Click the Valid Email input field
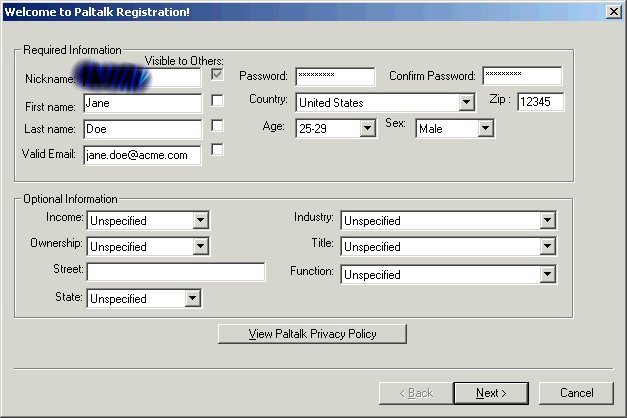The height and width of the screenshot is (418, 627). click(142, 155)
